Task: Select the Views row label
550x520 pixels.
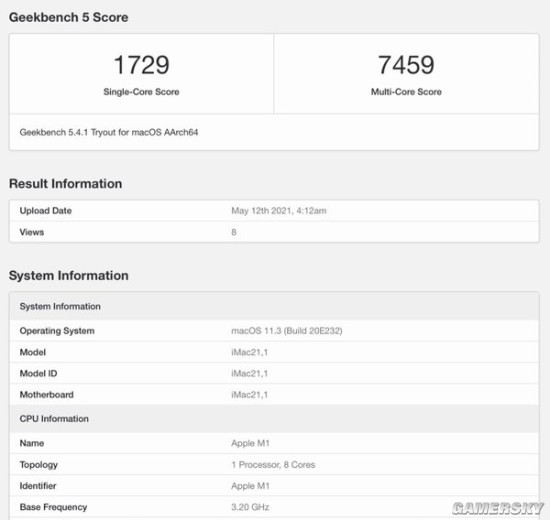Action: (32, 232)
